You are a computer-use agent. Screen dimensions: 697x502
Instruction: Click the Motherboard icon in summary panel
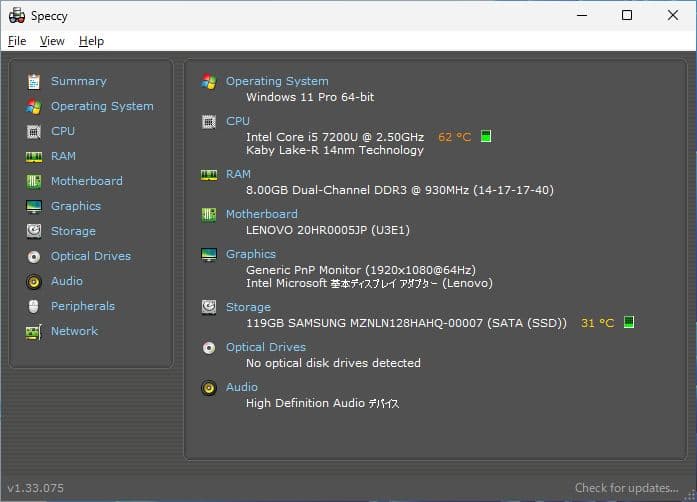[x=209, y=215]
